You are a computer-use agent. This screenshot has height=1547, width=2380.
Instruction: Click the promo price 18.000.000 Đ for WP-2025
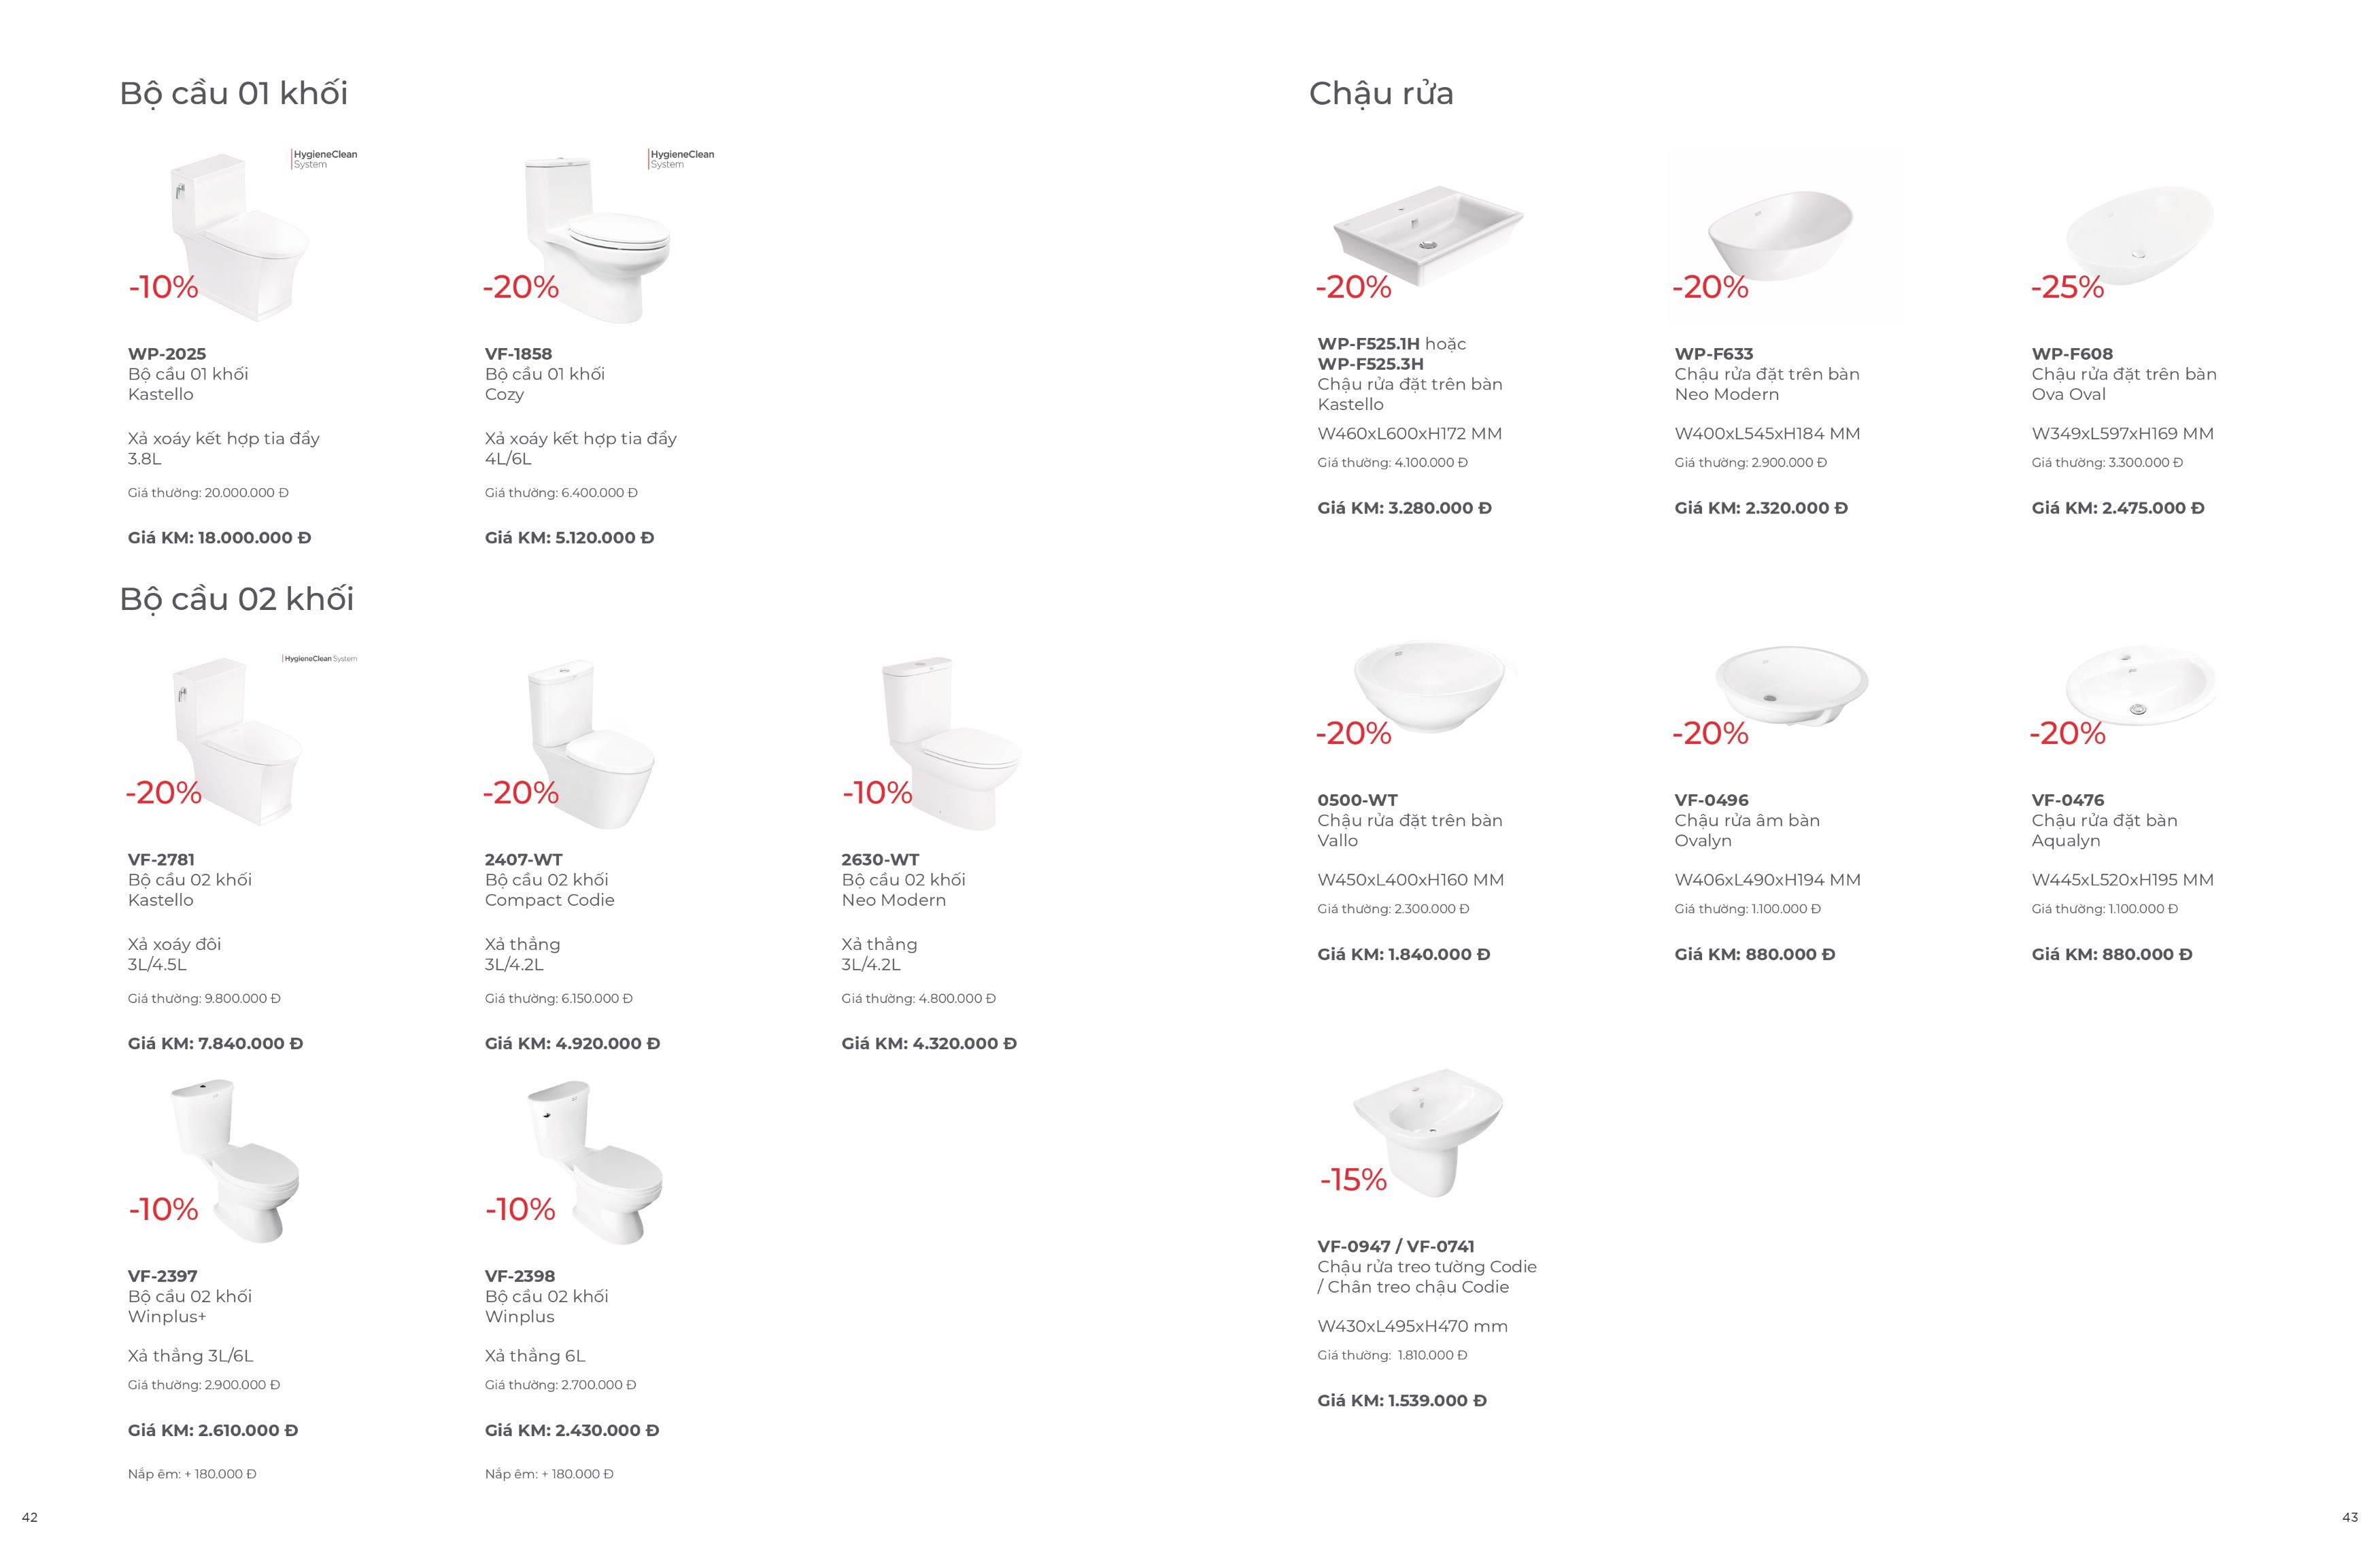click(255, 537)
